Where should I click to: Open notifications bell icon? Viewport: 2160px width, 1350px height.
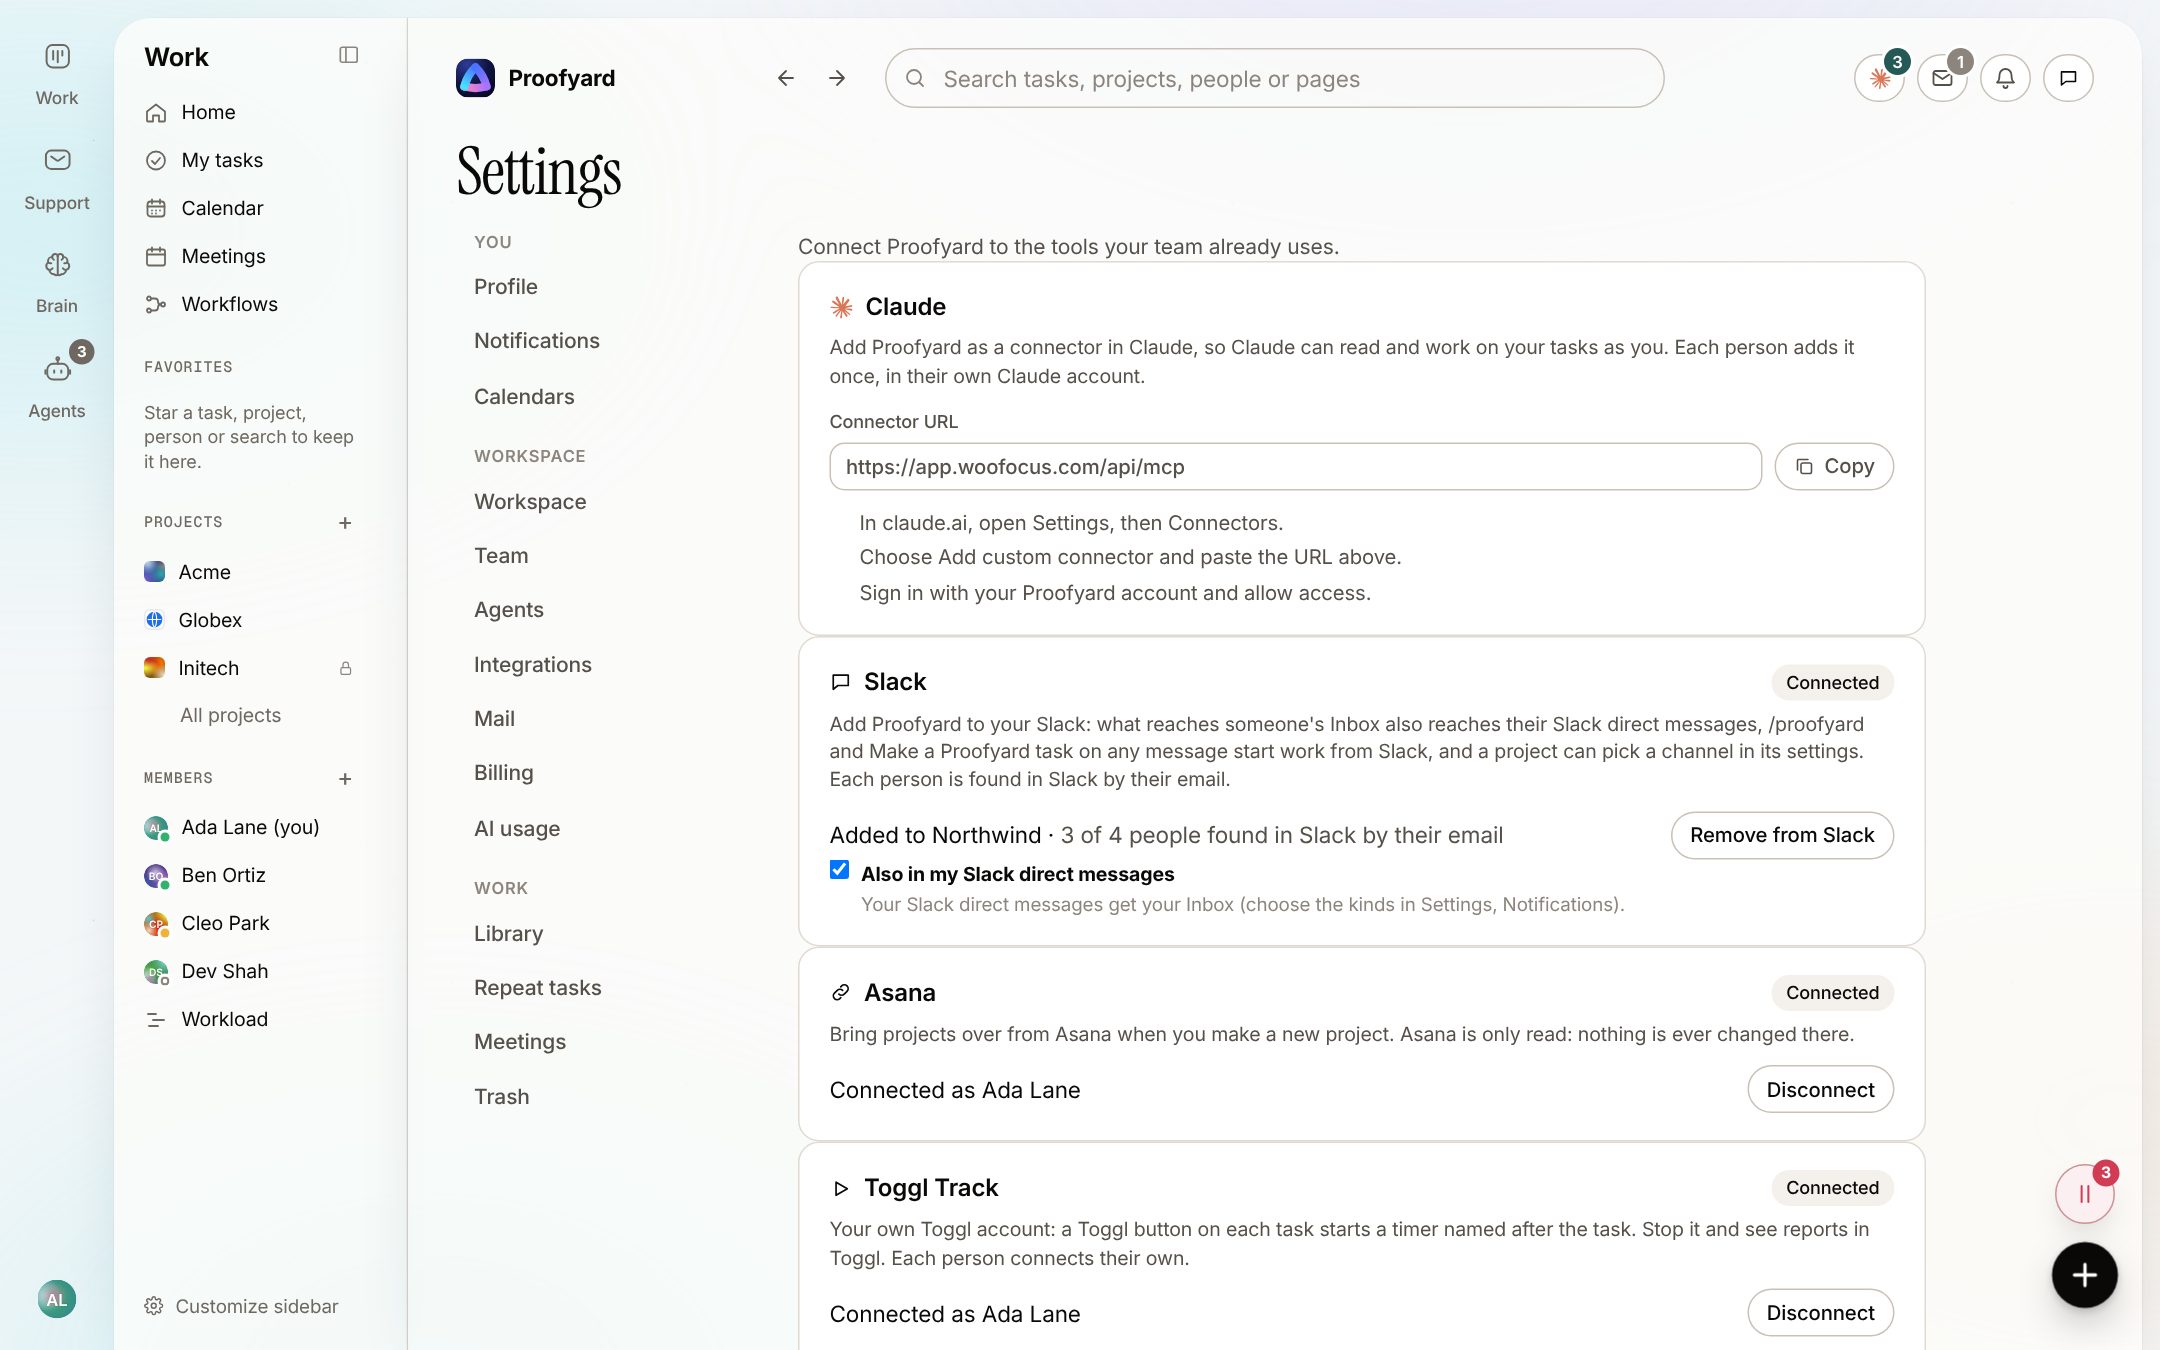tap(2005, 78)
